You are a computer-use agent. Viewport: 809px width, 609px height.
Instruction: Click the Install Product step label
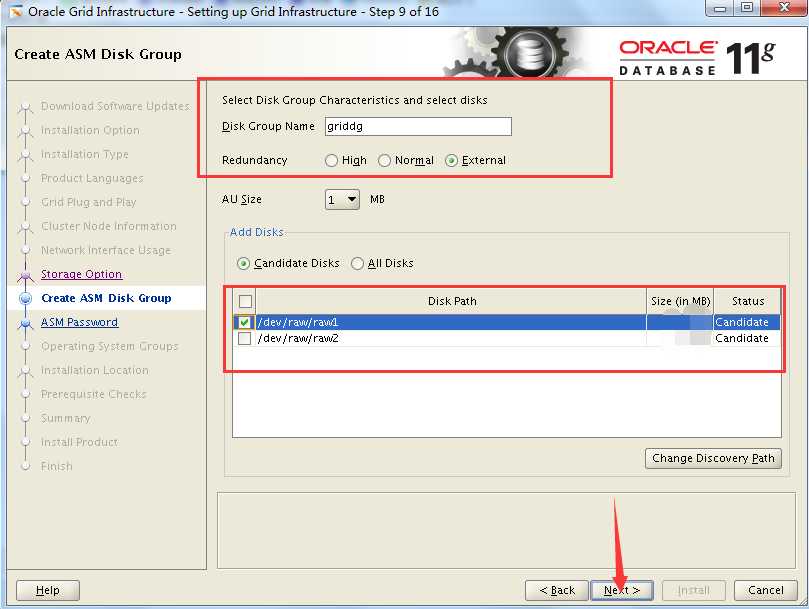tap(79, 442)
